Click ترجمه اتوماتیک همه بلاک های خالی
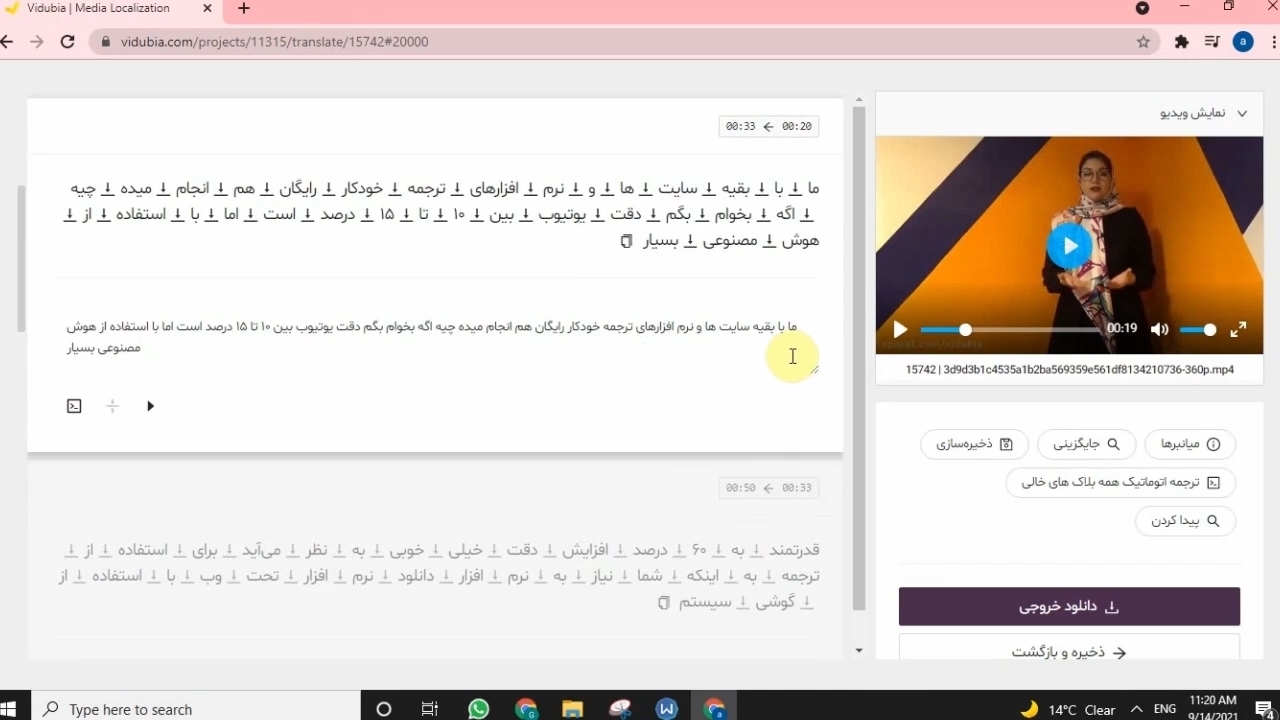The image size is (1280, 720). pos(1120,482)
